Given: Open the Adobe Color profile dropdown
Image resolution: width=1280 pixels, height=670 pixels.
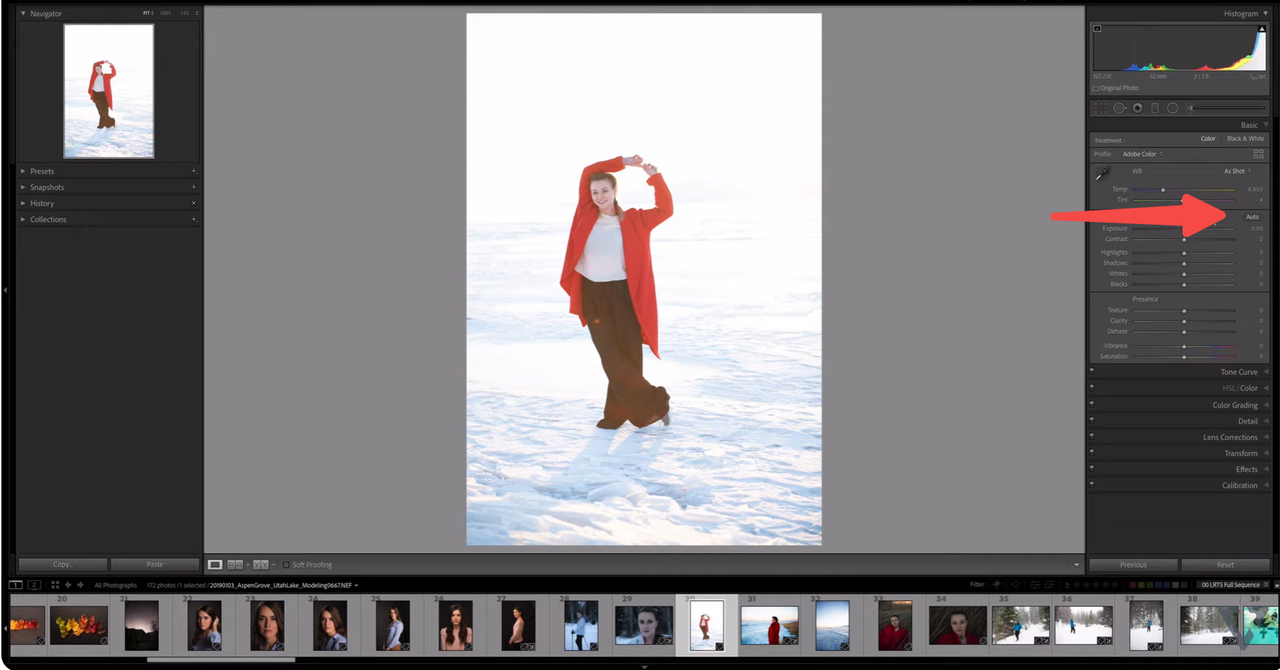Looking at the screenshot, I should 1142,154.
